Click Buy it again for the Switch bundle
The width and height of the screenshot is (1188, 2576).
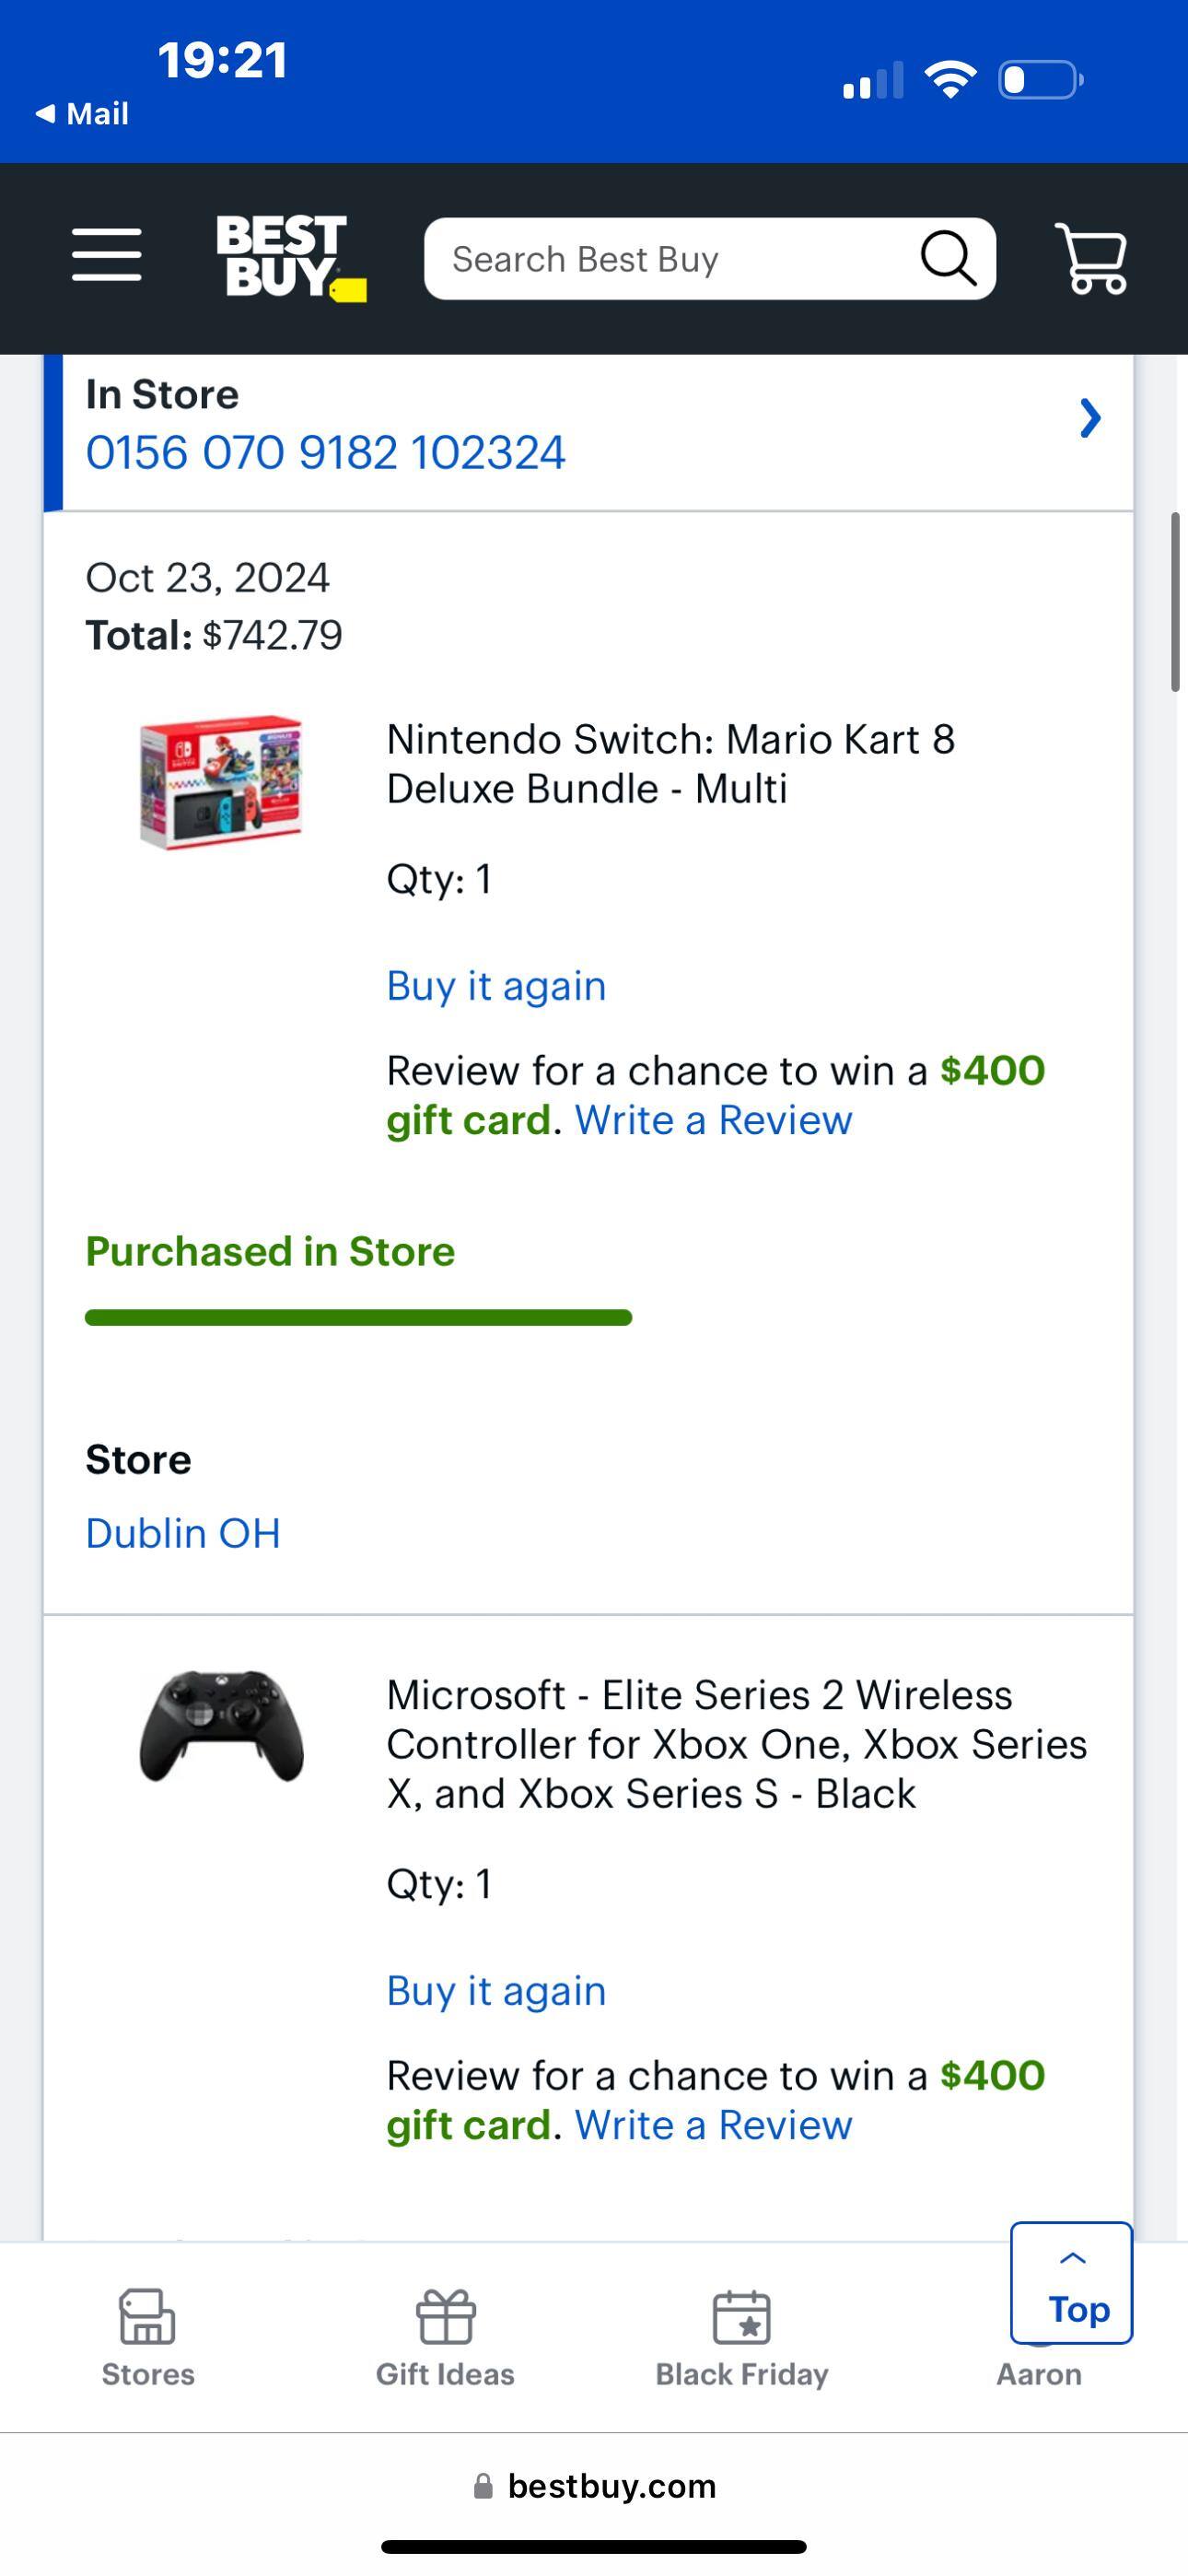(x=495, y=986)
